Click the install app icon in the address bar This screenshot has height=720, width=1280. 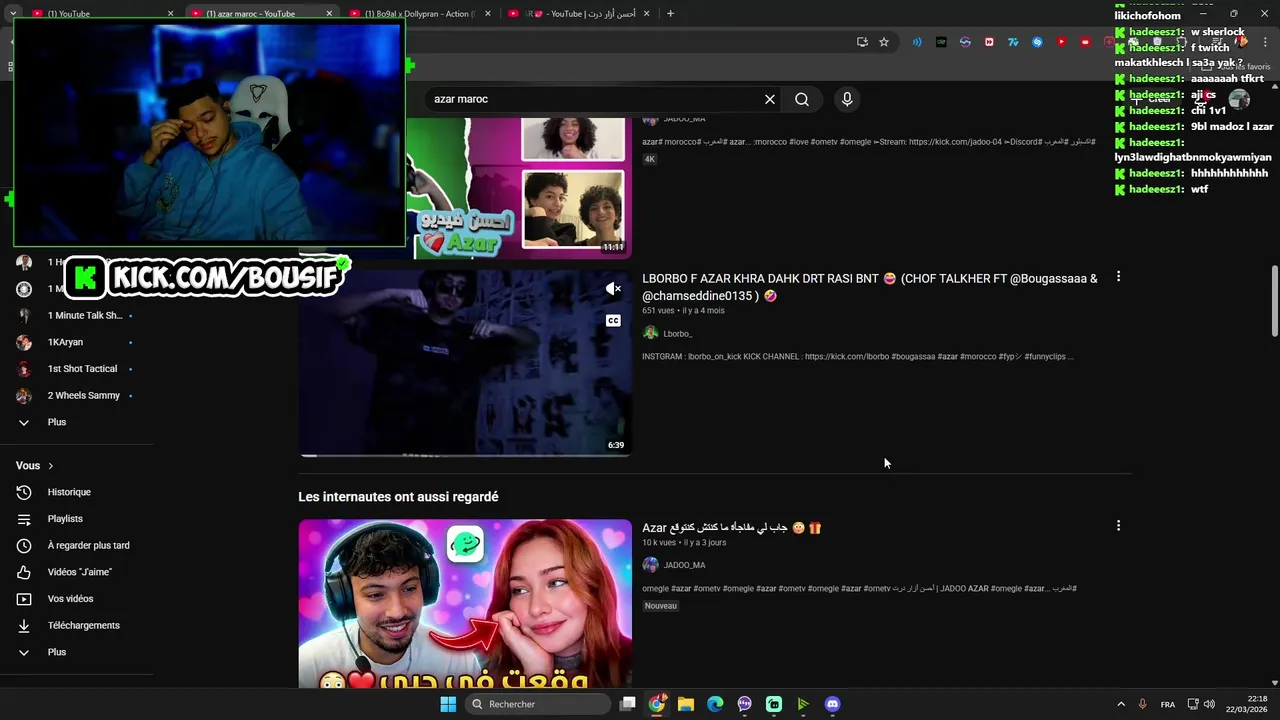(x=862, y=42)
